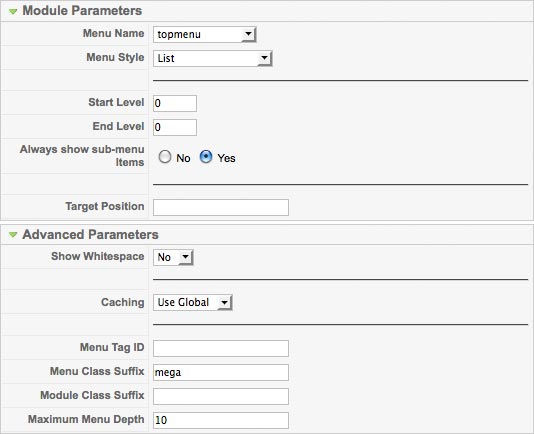Select Yes for Always show sub-menu items
Viewport: 534px width, 434px height.
[x=206, y=157]
